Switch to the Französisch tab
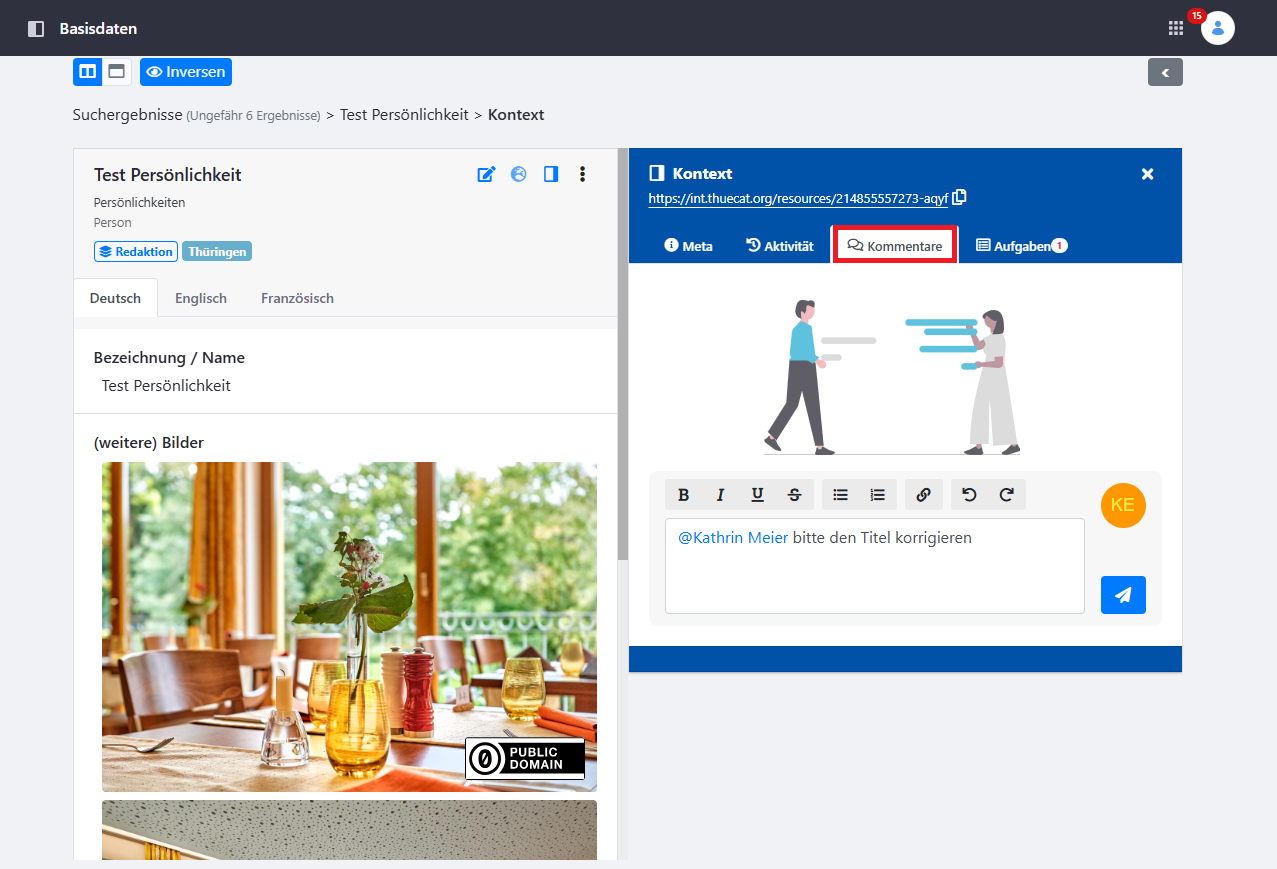 pyautogui.click(x=297, y=298)
